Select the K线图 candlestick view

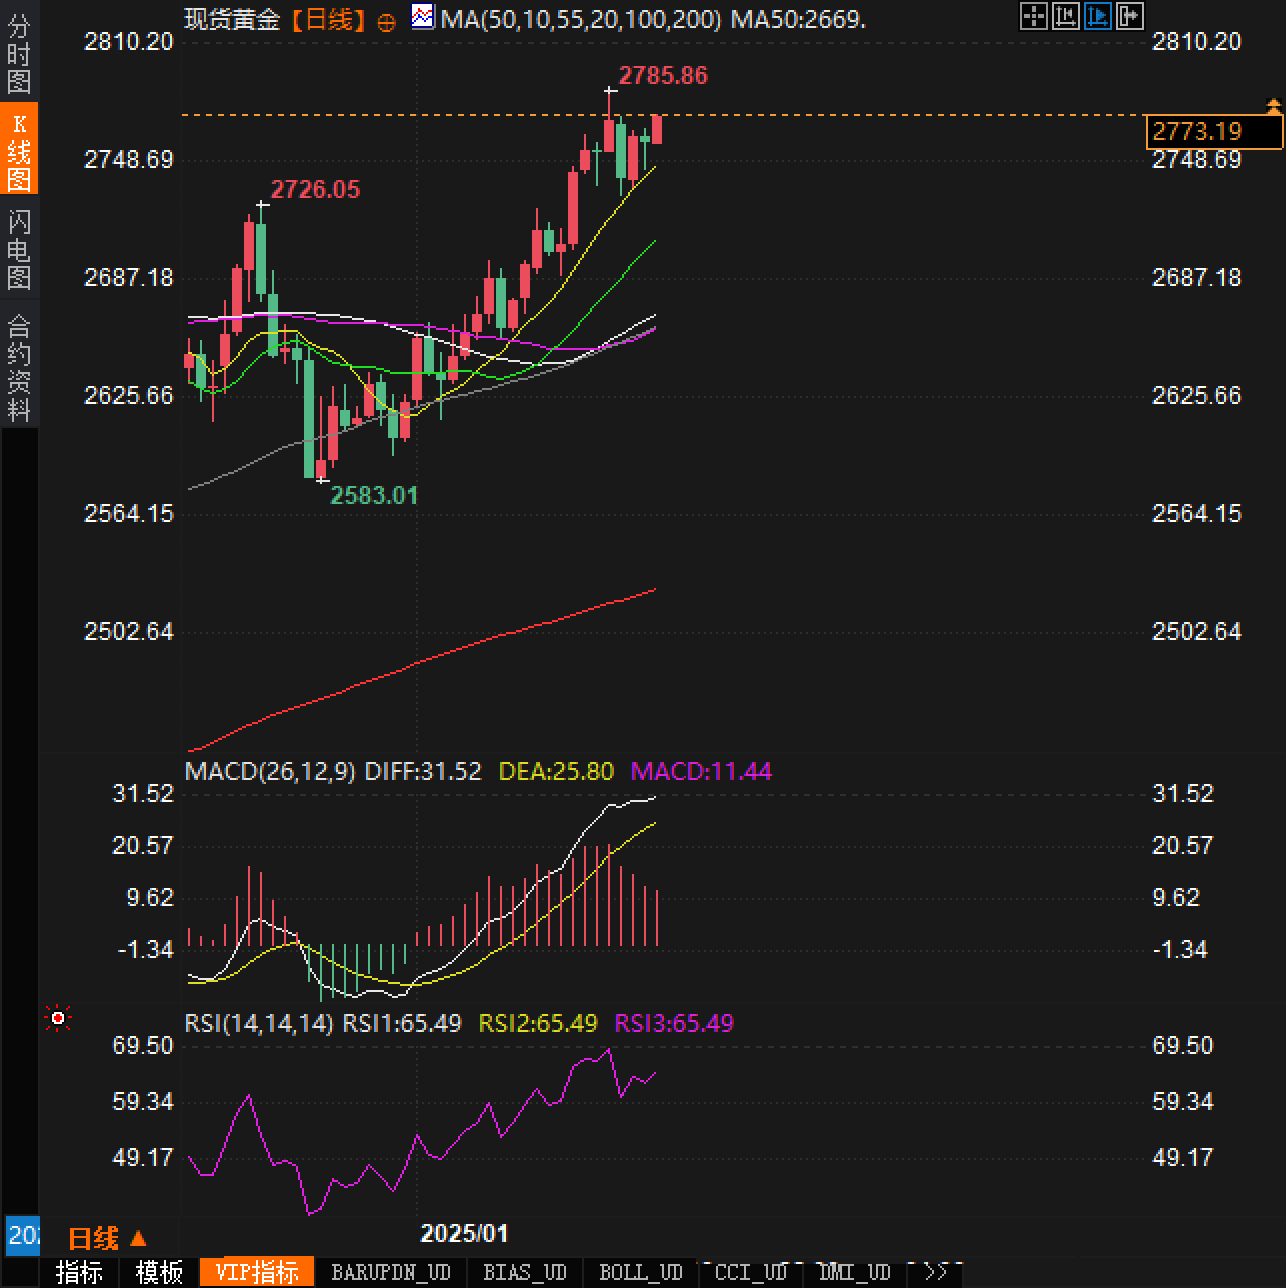click(x=19, y=151)
